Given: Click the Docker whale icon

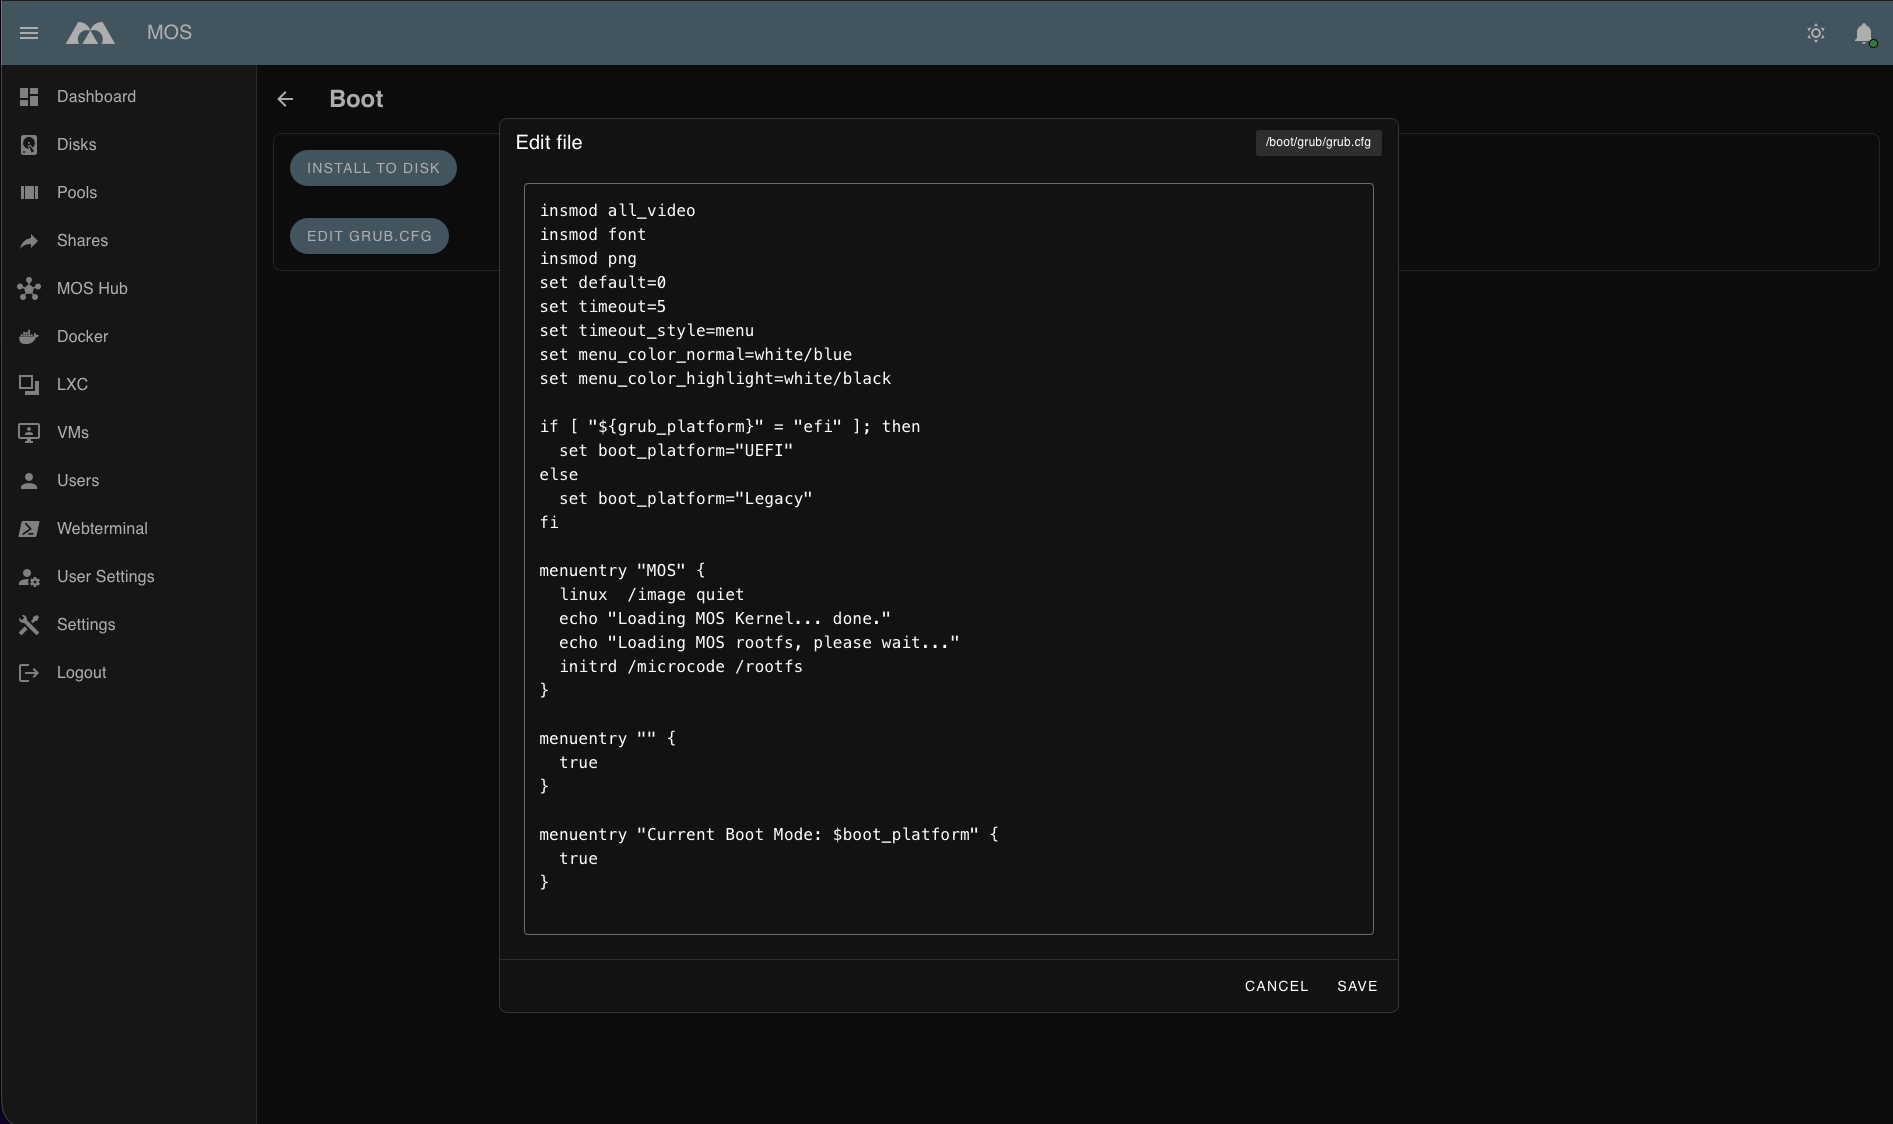Looking at the screenshot, I should tap(29, 337).
